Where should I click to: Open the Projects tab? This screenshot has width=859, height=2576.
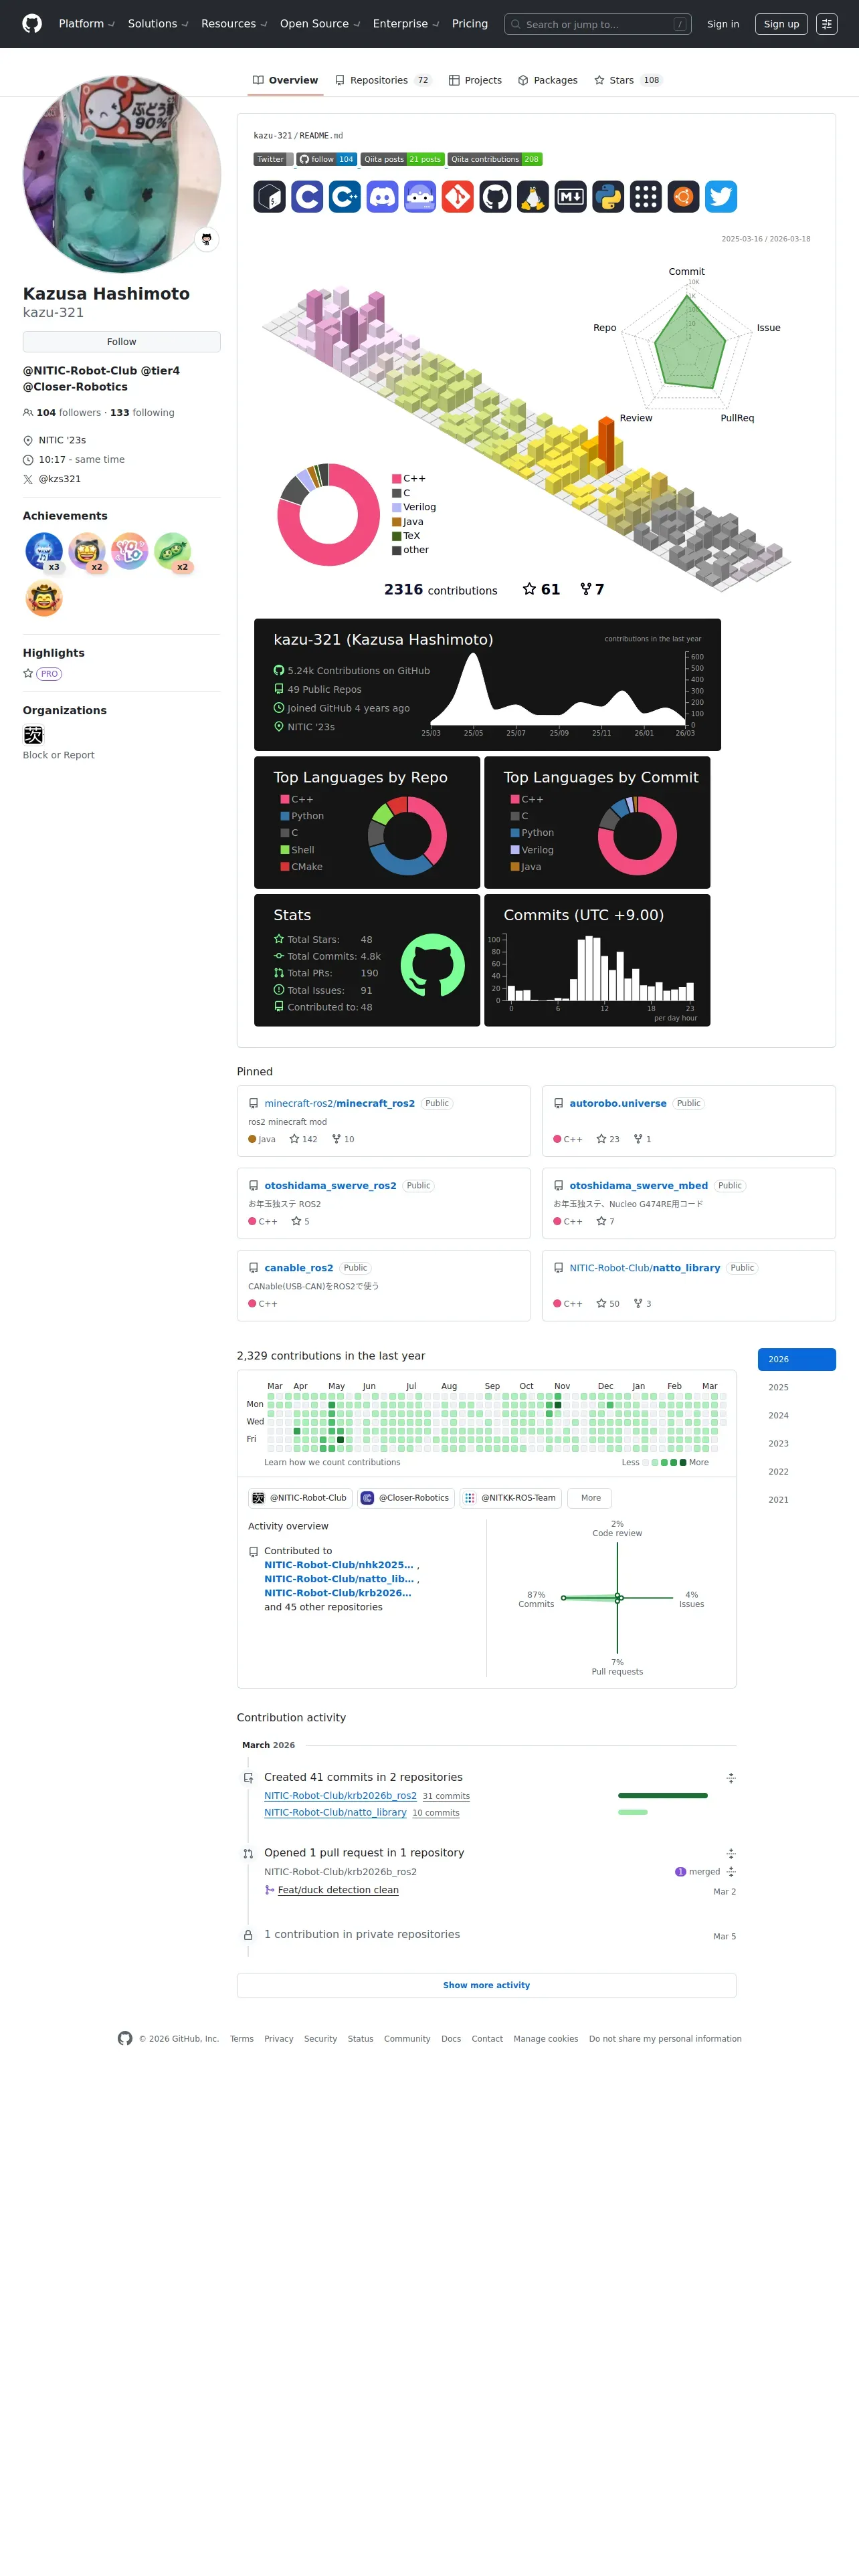click(475, 80)
